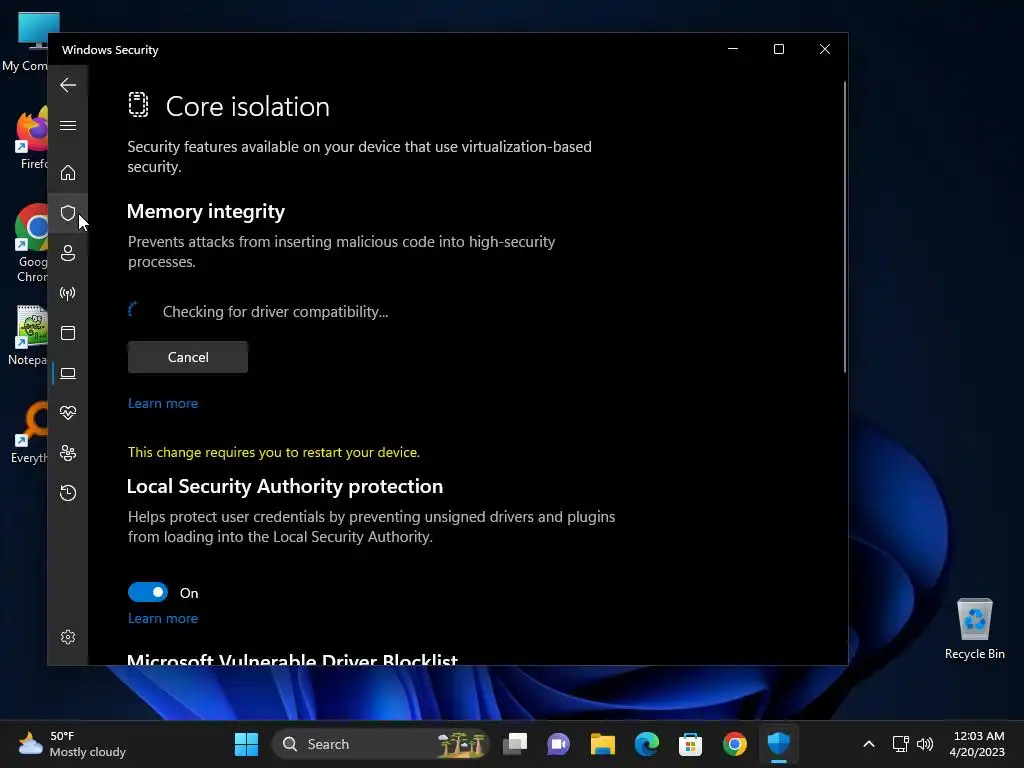Go back using the back arrow
Viewport: 1024px width, 768px height.
tap(68, 85)
